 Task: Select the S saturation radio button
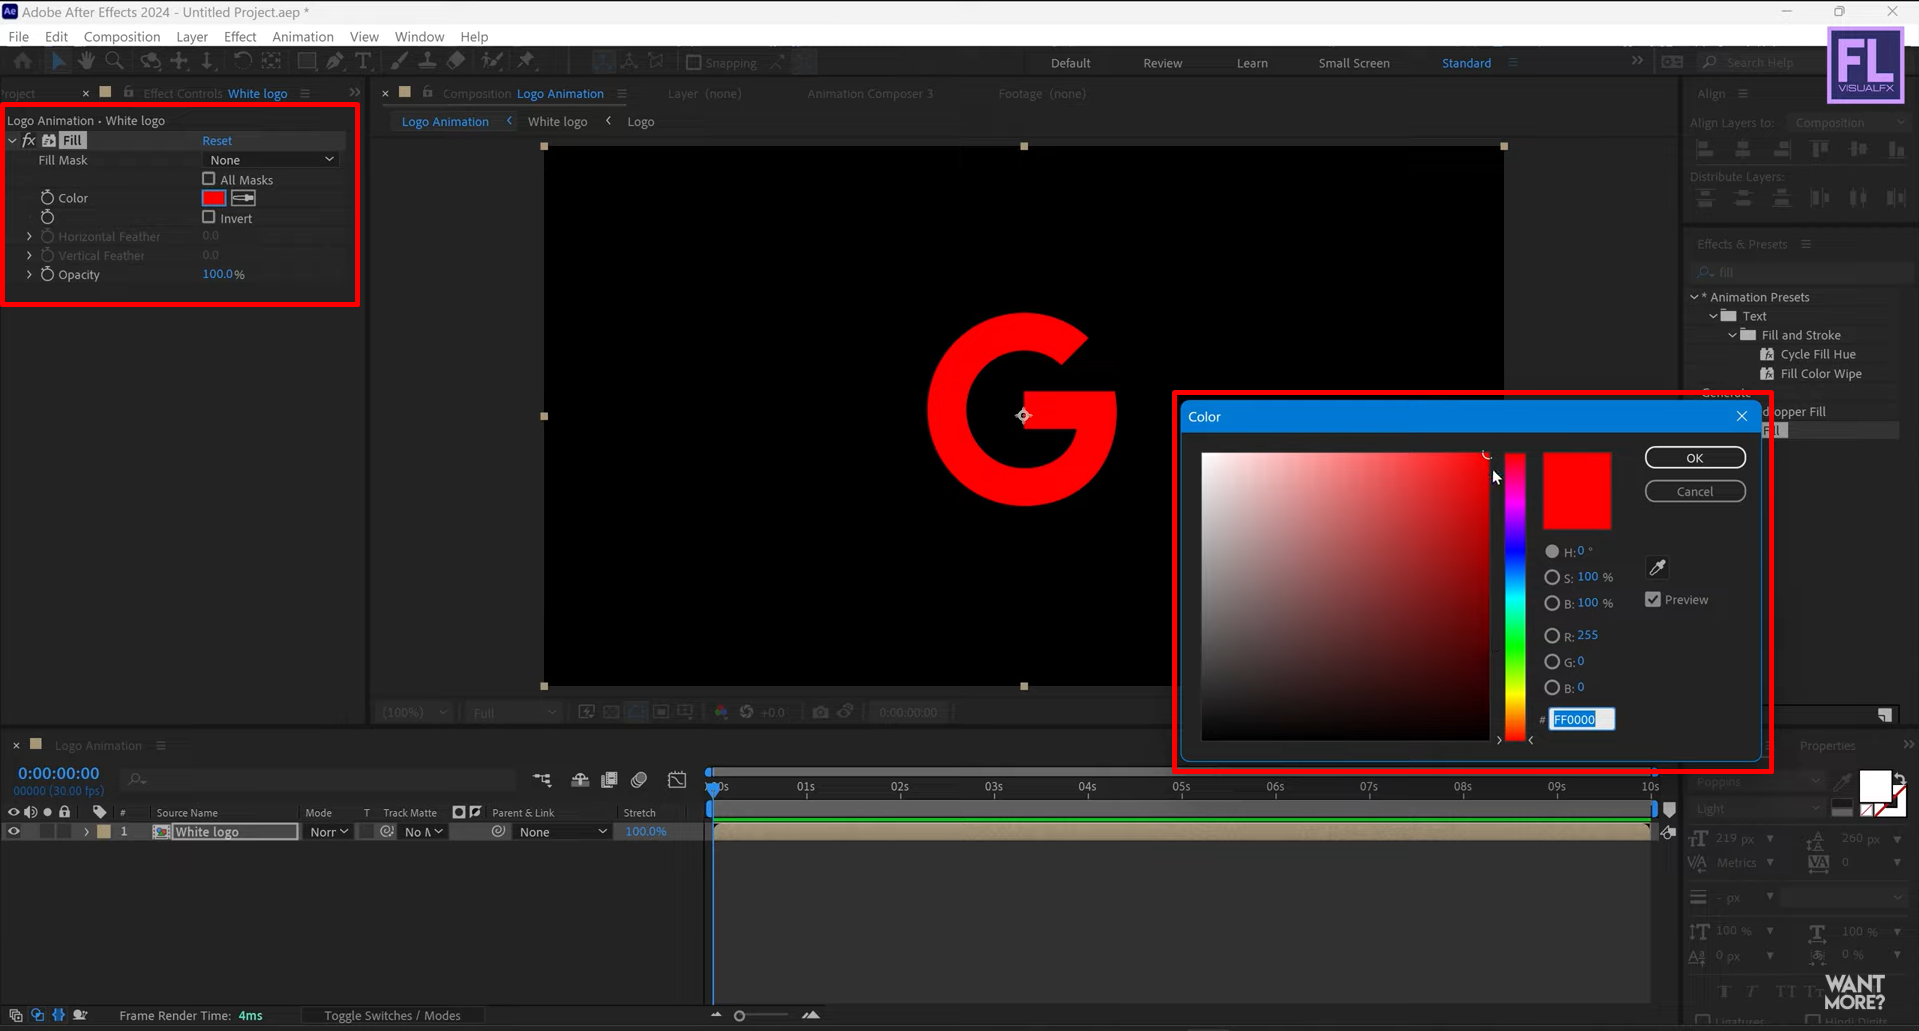(x=1552, y=577)
